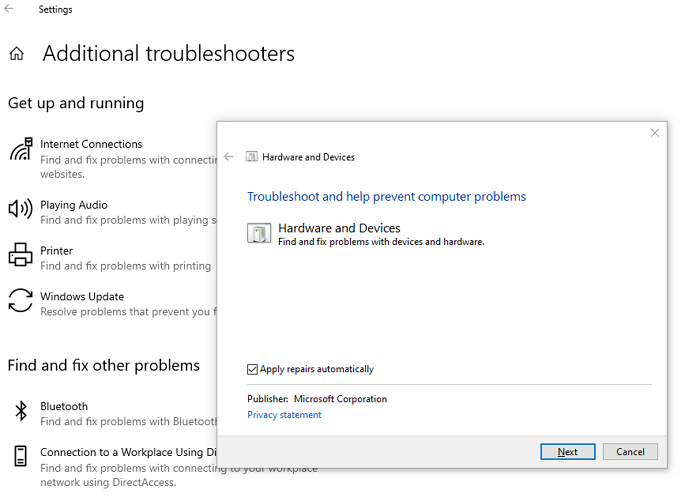Image resolution: width=700 pixels, height=501 pixels.
Task: Click the large Hardware and Devices icon
Action: pos(258,234)
